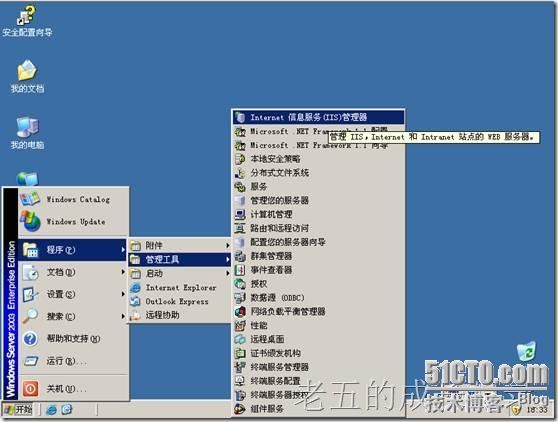Screen dimensions: 558x422
Task: Open 帮助和支持(H) in Start menu
Action: pyautogui.click(x=73, y=338)
